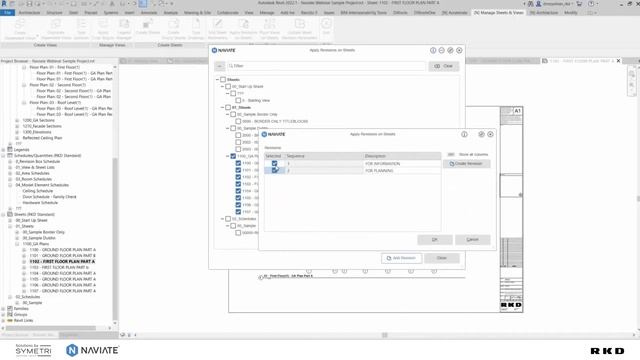Select Door Schedule - Family Check item
Image resolution: width=640 pixels, height=360 pixels.
(x=49, y=197)
